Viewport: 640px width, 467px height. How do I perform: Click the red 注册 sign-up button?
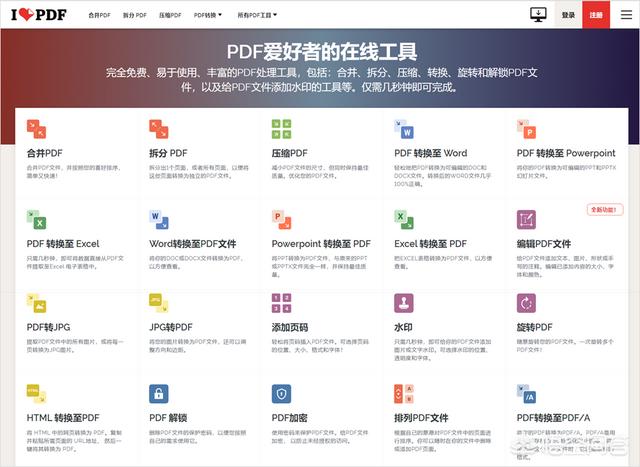[x=596, y=15]
